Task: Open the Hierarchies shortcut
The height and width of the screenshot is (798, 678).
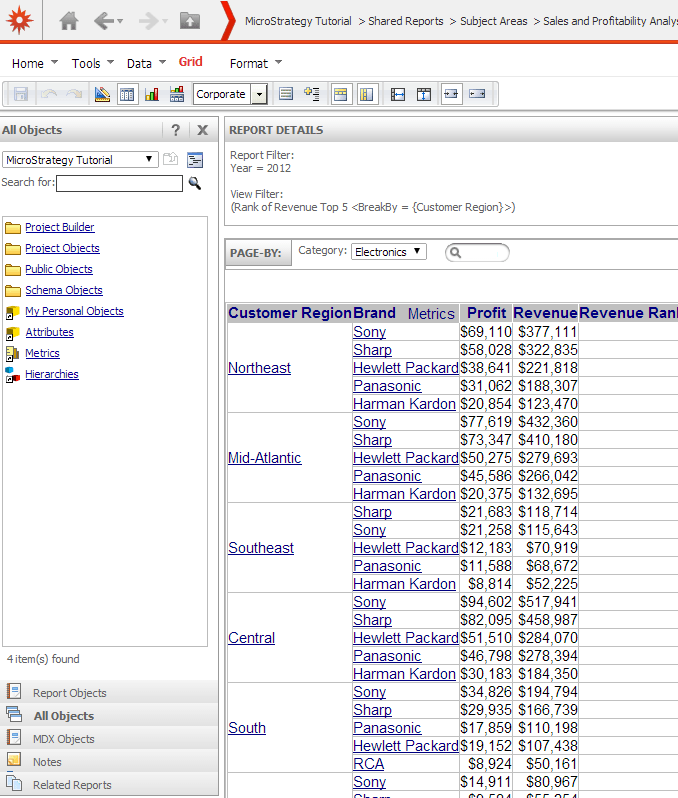Action: pyautogui.click(x=51, y=374)
